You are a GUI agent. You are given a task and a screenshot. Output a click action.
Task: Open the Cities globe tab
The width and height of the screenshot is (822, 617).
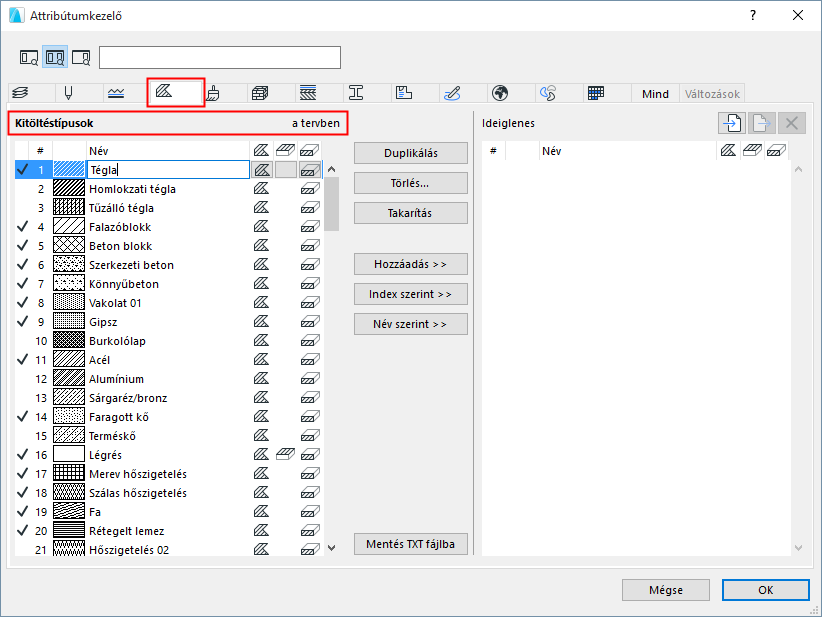click(500, 93)
